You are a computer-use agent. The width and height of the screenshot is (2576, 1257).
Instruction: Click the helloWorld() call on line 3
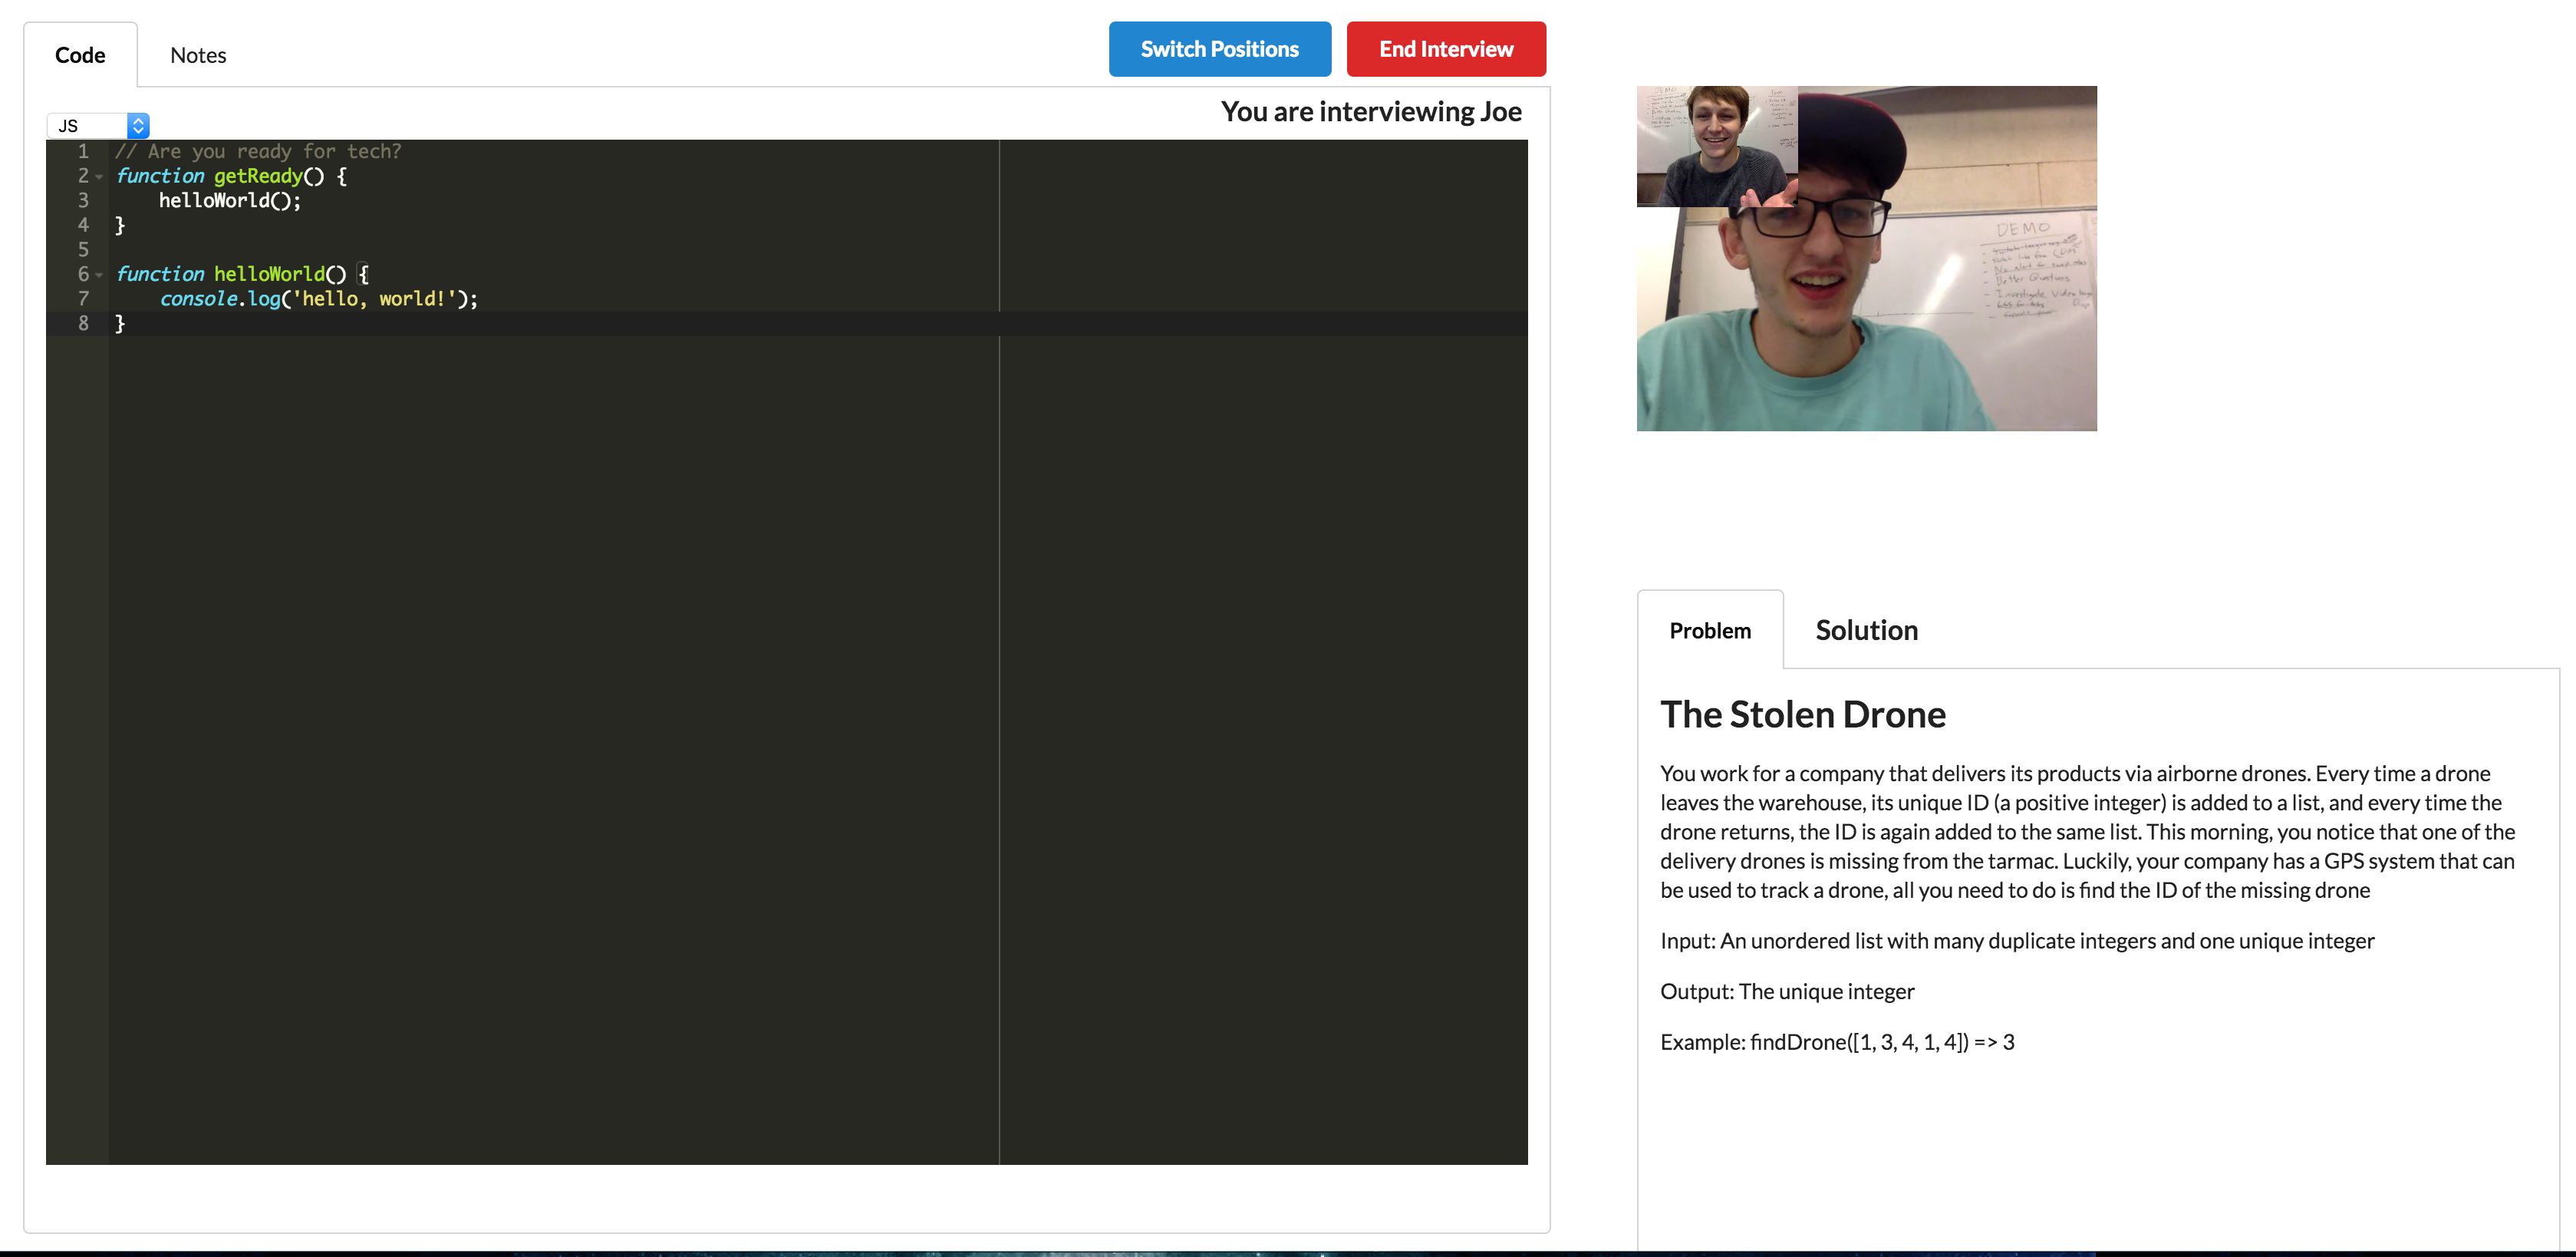click(x=229, y=201)
